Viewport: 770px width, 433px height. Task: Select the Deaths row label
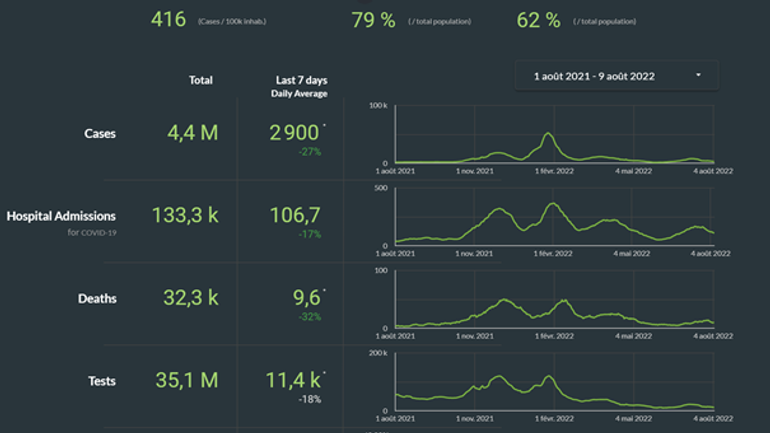(97, 298)
